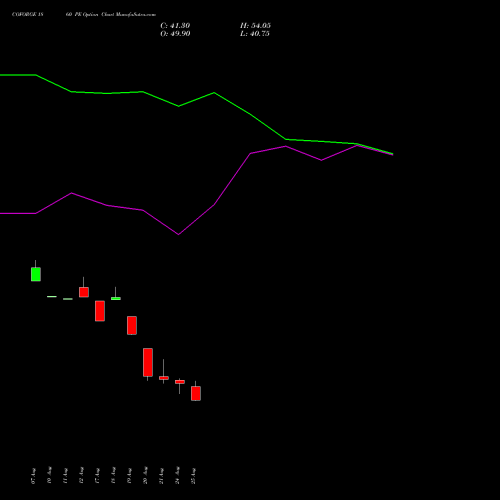This screenshot has height=500, width=500.
Task: Select the 07 Aug date axis label
Action: point(33,476)
